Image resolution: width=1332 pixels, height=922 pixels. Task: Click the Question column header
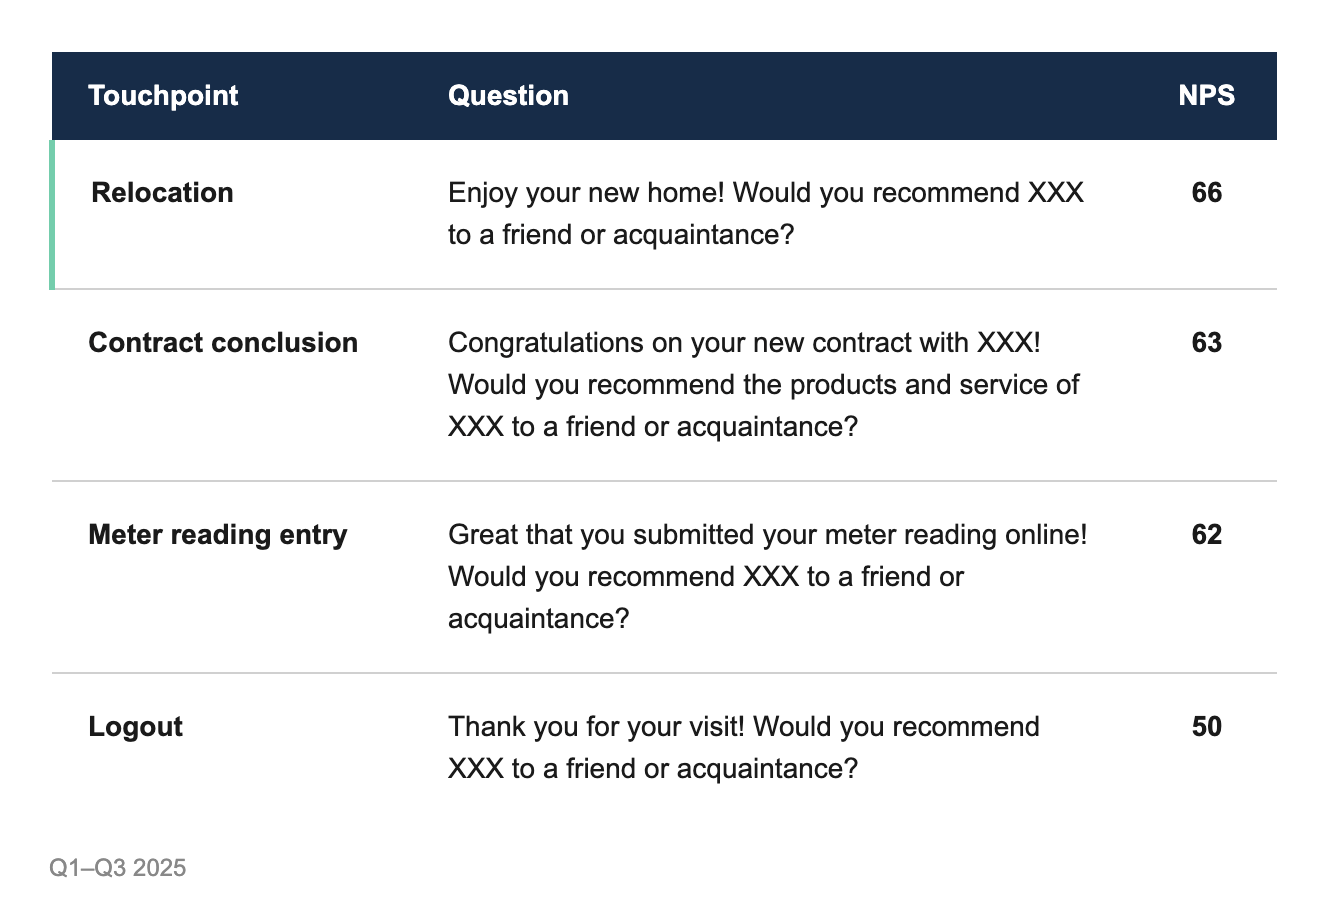point(508,96)
